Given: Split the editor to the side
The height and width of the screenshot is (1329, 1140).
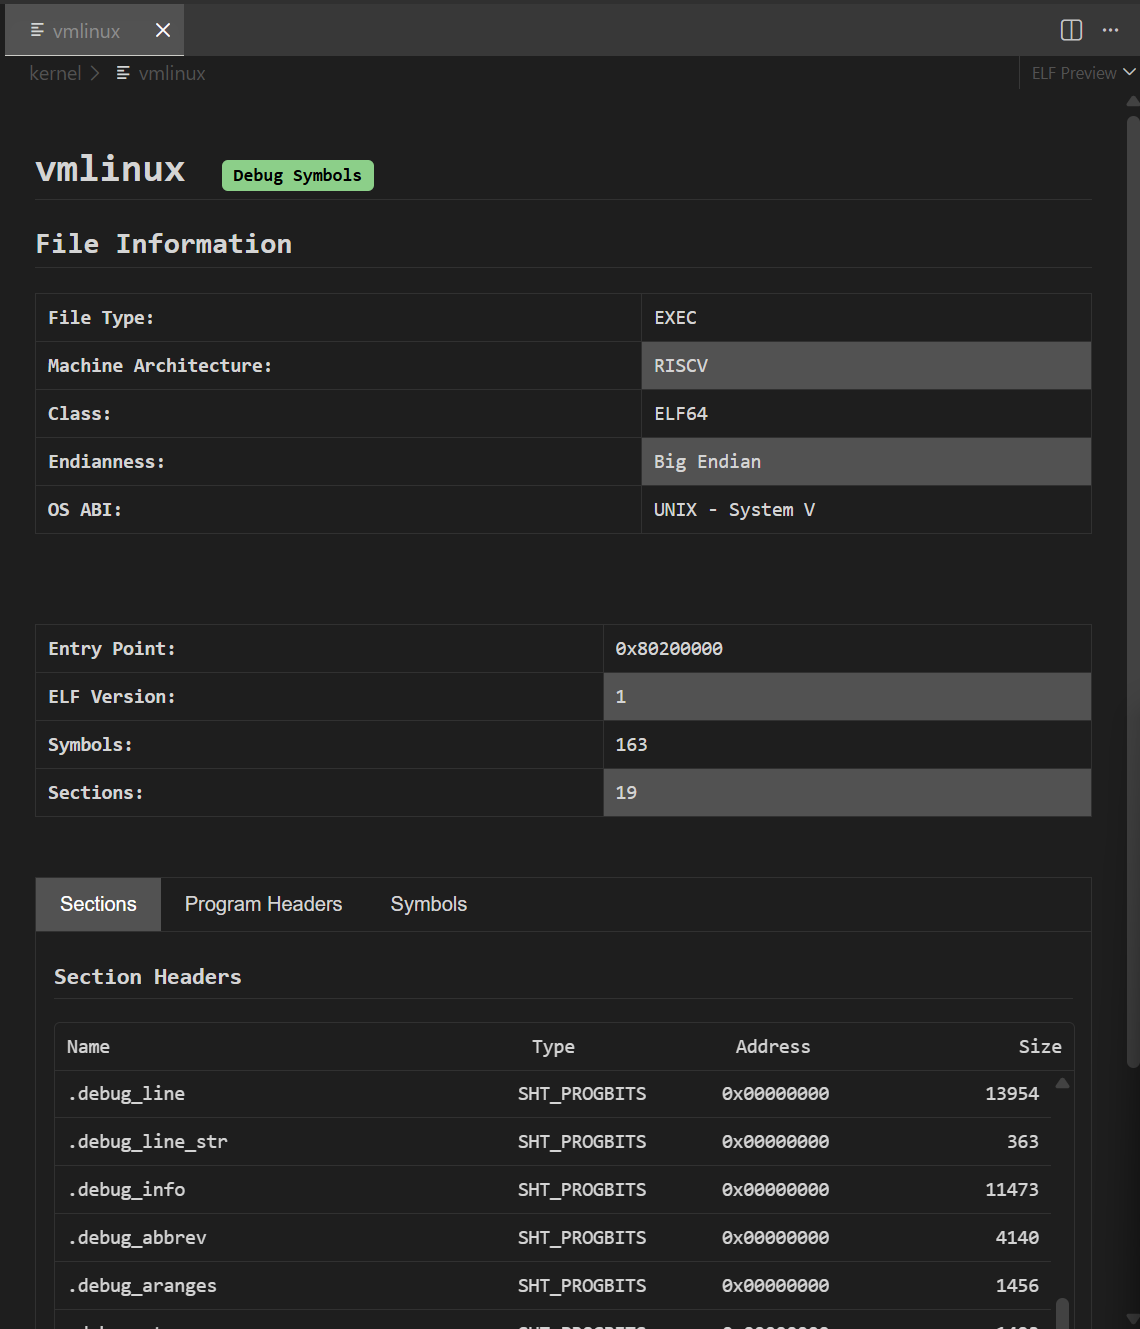Looking at the screenshot, I should pos(1071,30).
